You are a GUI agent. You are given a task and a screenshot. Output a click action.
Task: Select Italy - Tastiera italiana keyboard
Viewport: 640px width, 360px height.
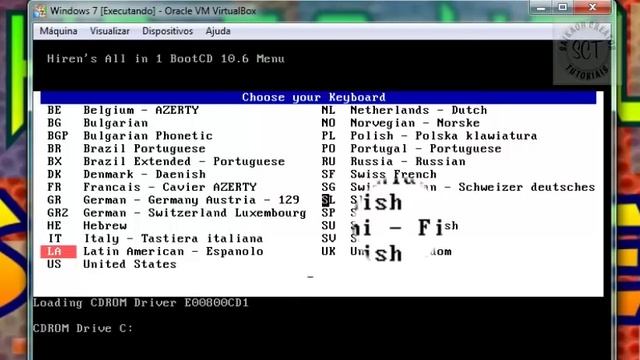(155, 239)
